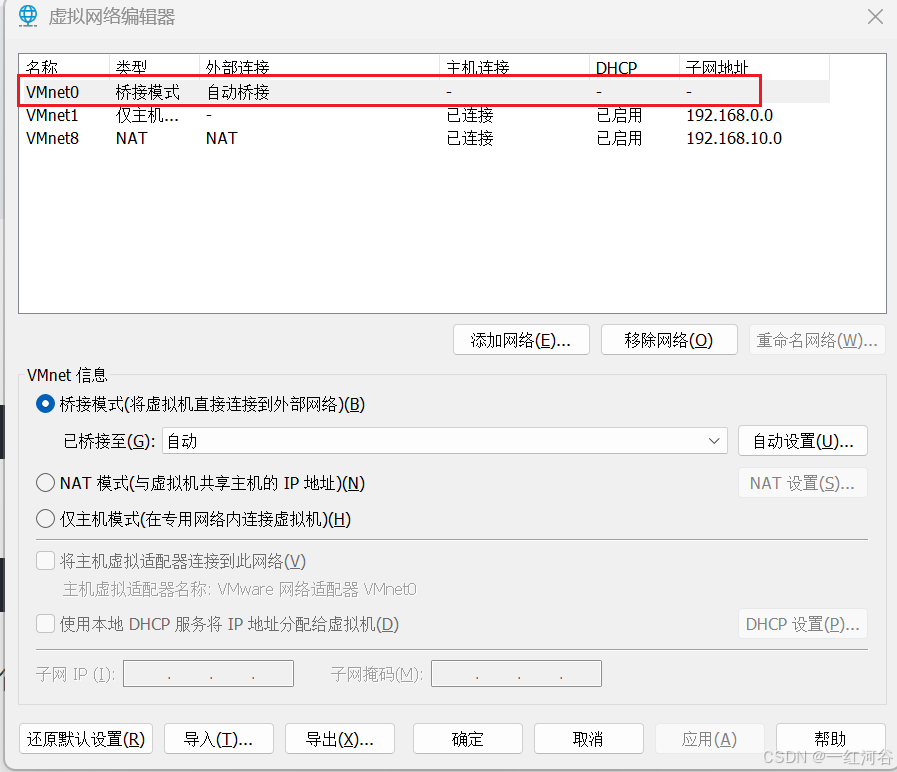Toggle 将主机虚拟适配器连接到此网络 checkbox
Screen dimensions: 897x772
point(45,561)
